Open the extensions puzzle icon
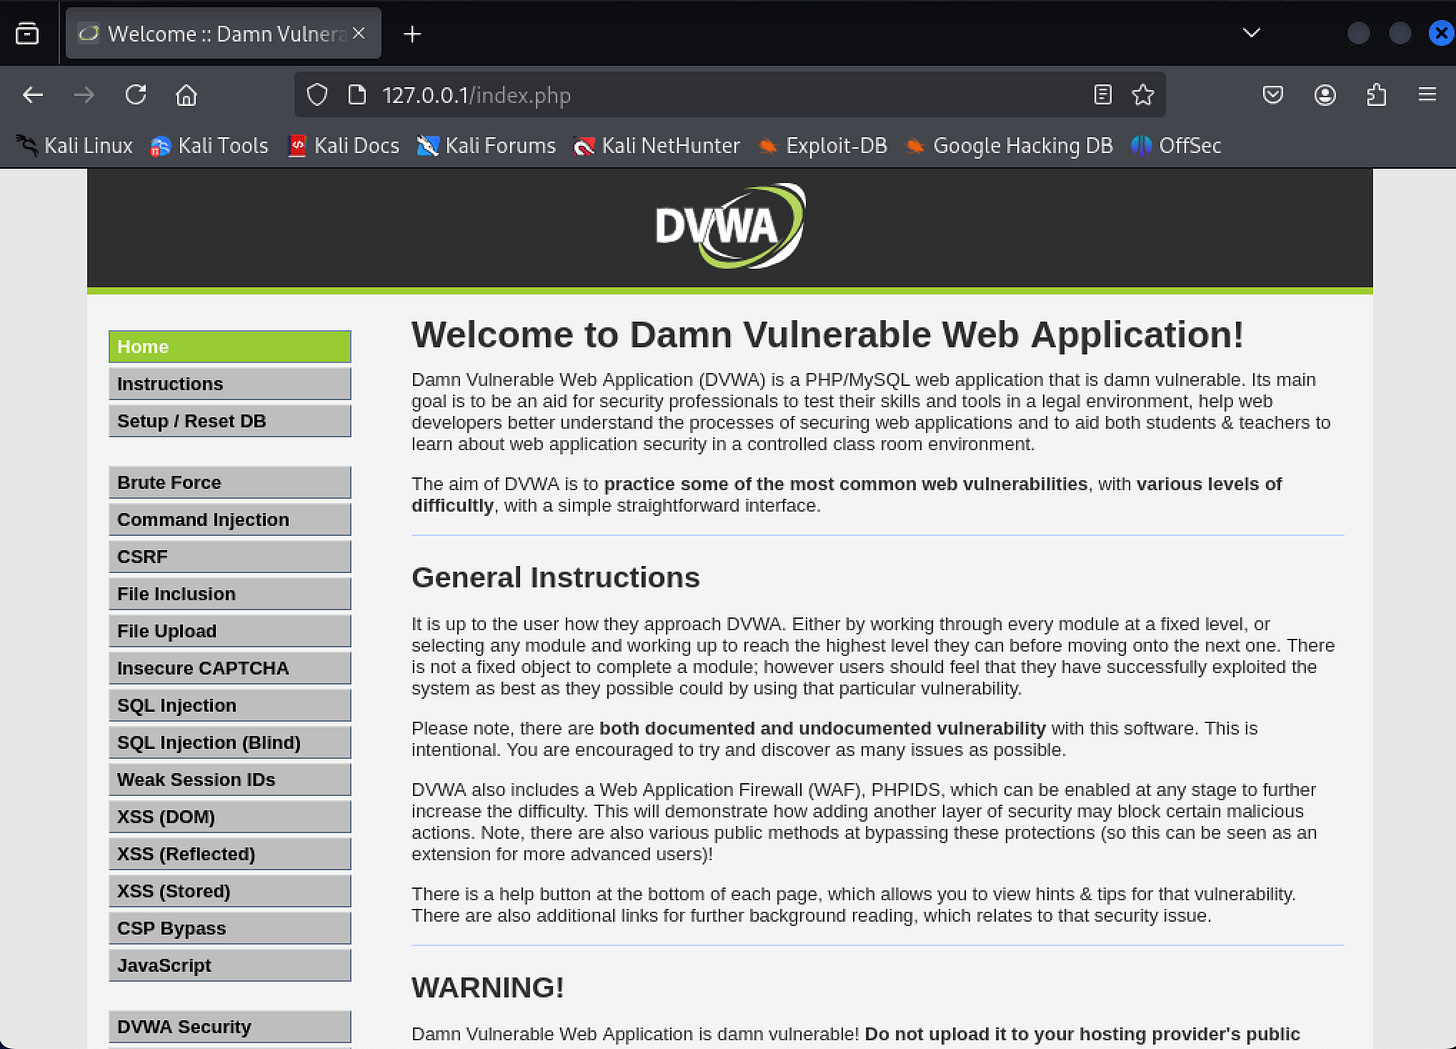Screen dimensions: 1456x1049 [x=1377, y=95]
